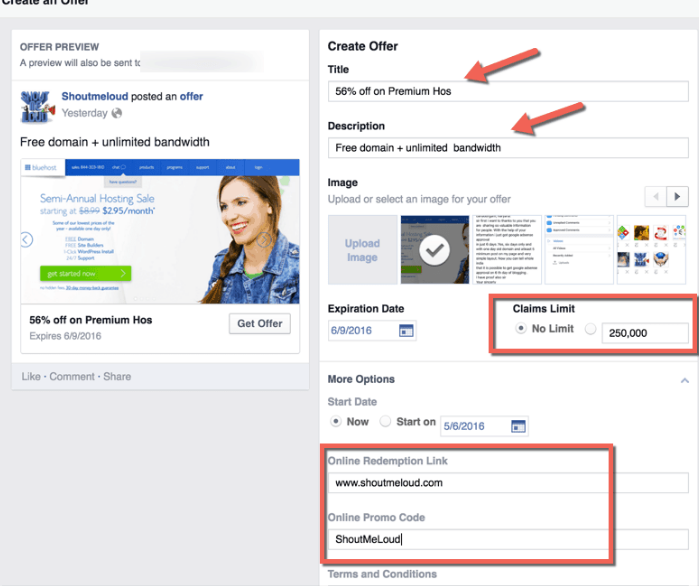Click the Online Promo Code field

coord(468,540)
